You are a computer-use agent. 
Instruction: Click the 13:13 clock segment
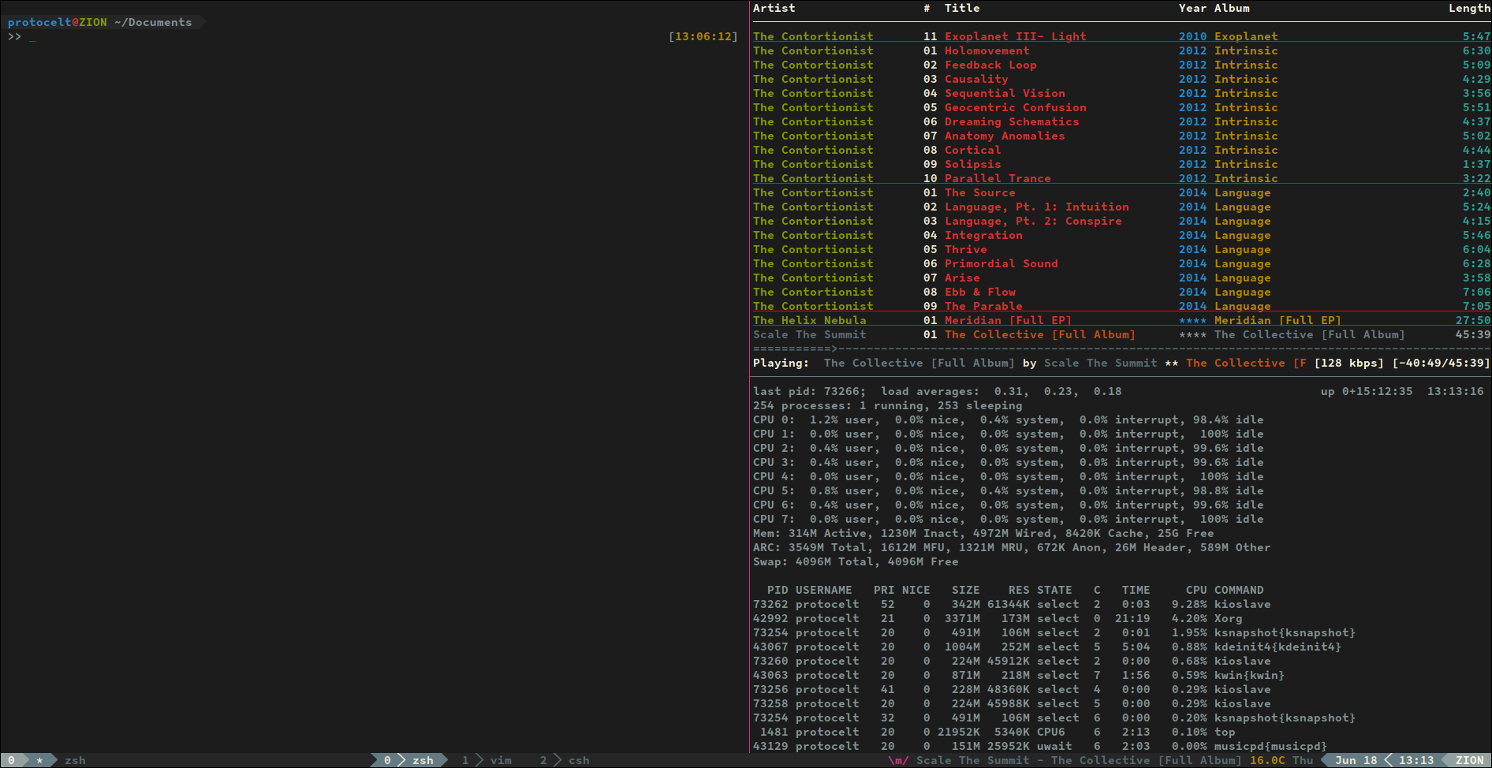pyautogui.click(x=1418, y=760)
